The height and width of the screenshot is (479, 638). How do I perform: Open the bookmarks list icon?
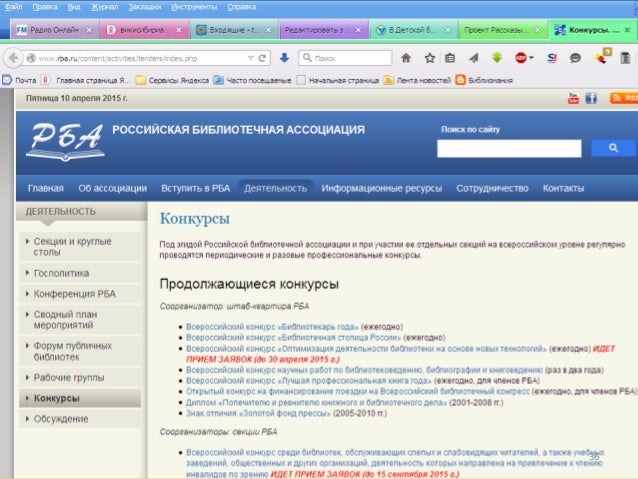(450, 58)
